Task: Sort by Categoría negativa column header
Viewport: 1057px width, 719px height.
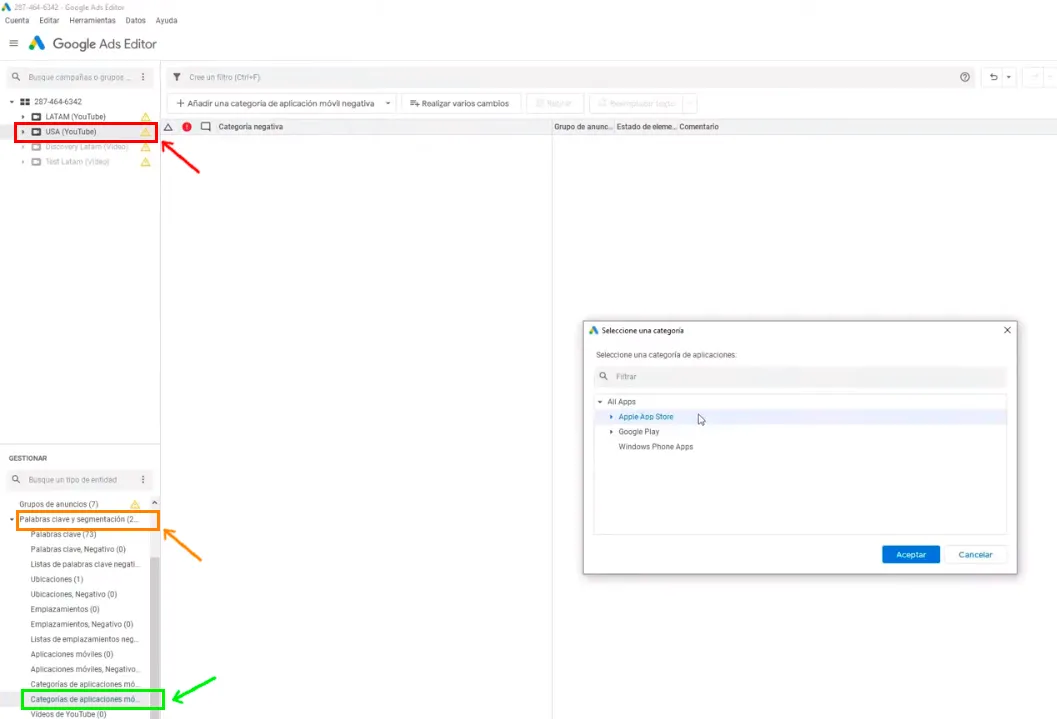Action: (250, 127)
